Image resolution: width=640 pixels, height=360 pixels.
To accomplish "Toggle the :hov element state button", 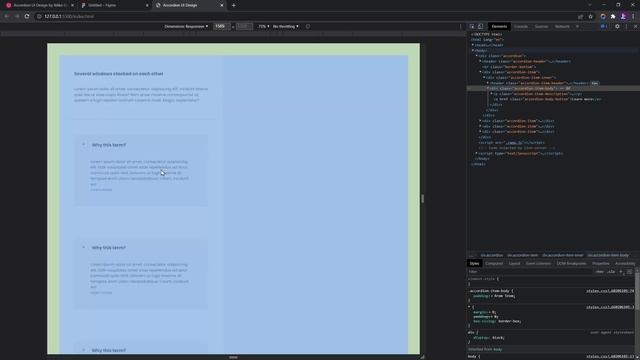I will 600,271.
